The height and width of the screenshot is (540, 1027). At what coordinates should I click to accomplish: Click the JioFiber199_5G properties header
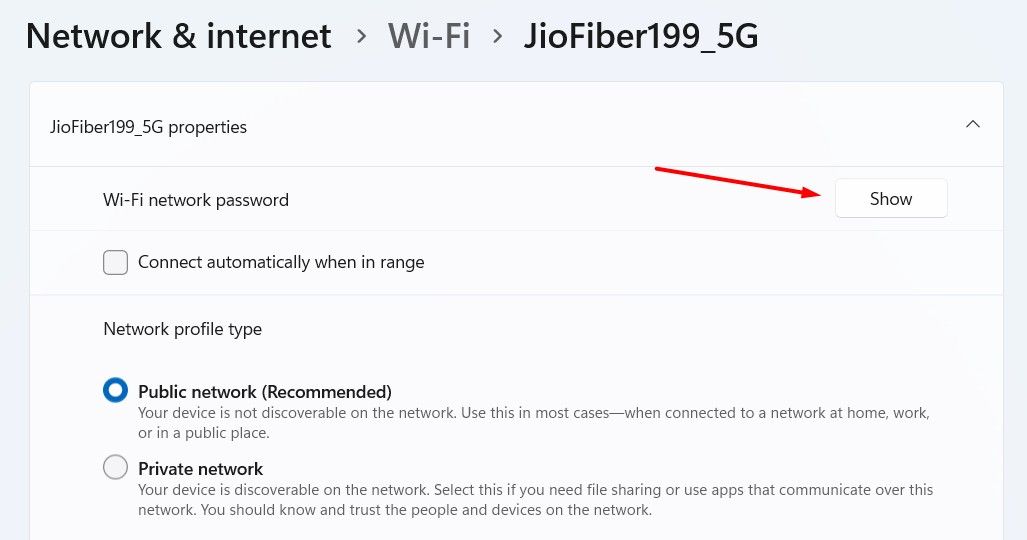click(148, 127)
